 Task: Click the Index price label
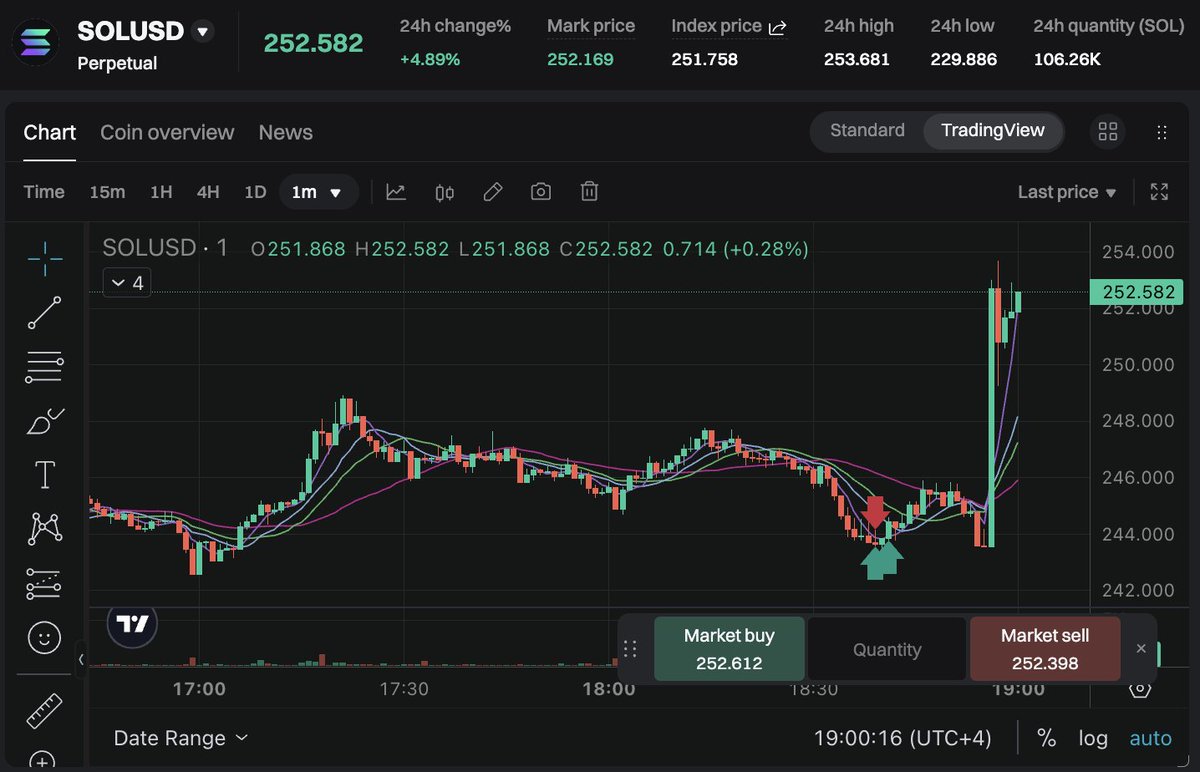click(716, 26)
